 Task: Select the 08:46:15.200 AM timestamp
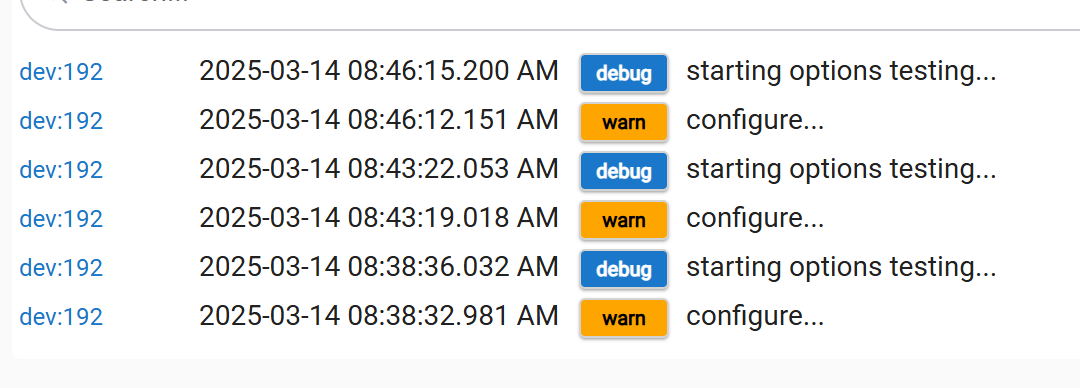[379, 71]
